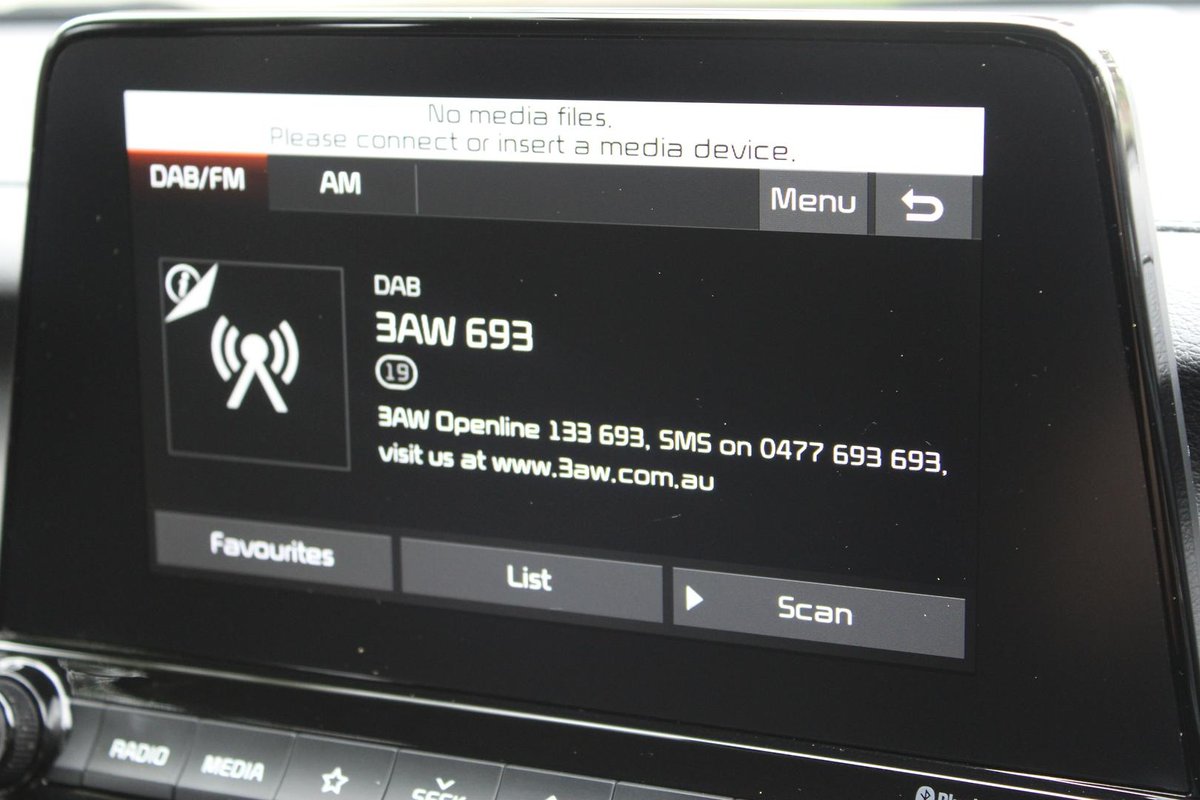Switch to the DAB/FM tab
The height and width of the screenshot is (800, 1200).
(x=197, y=179)
